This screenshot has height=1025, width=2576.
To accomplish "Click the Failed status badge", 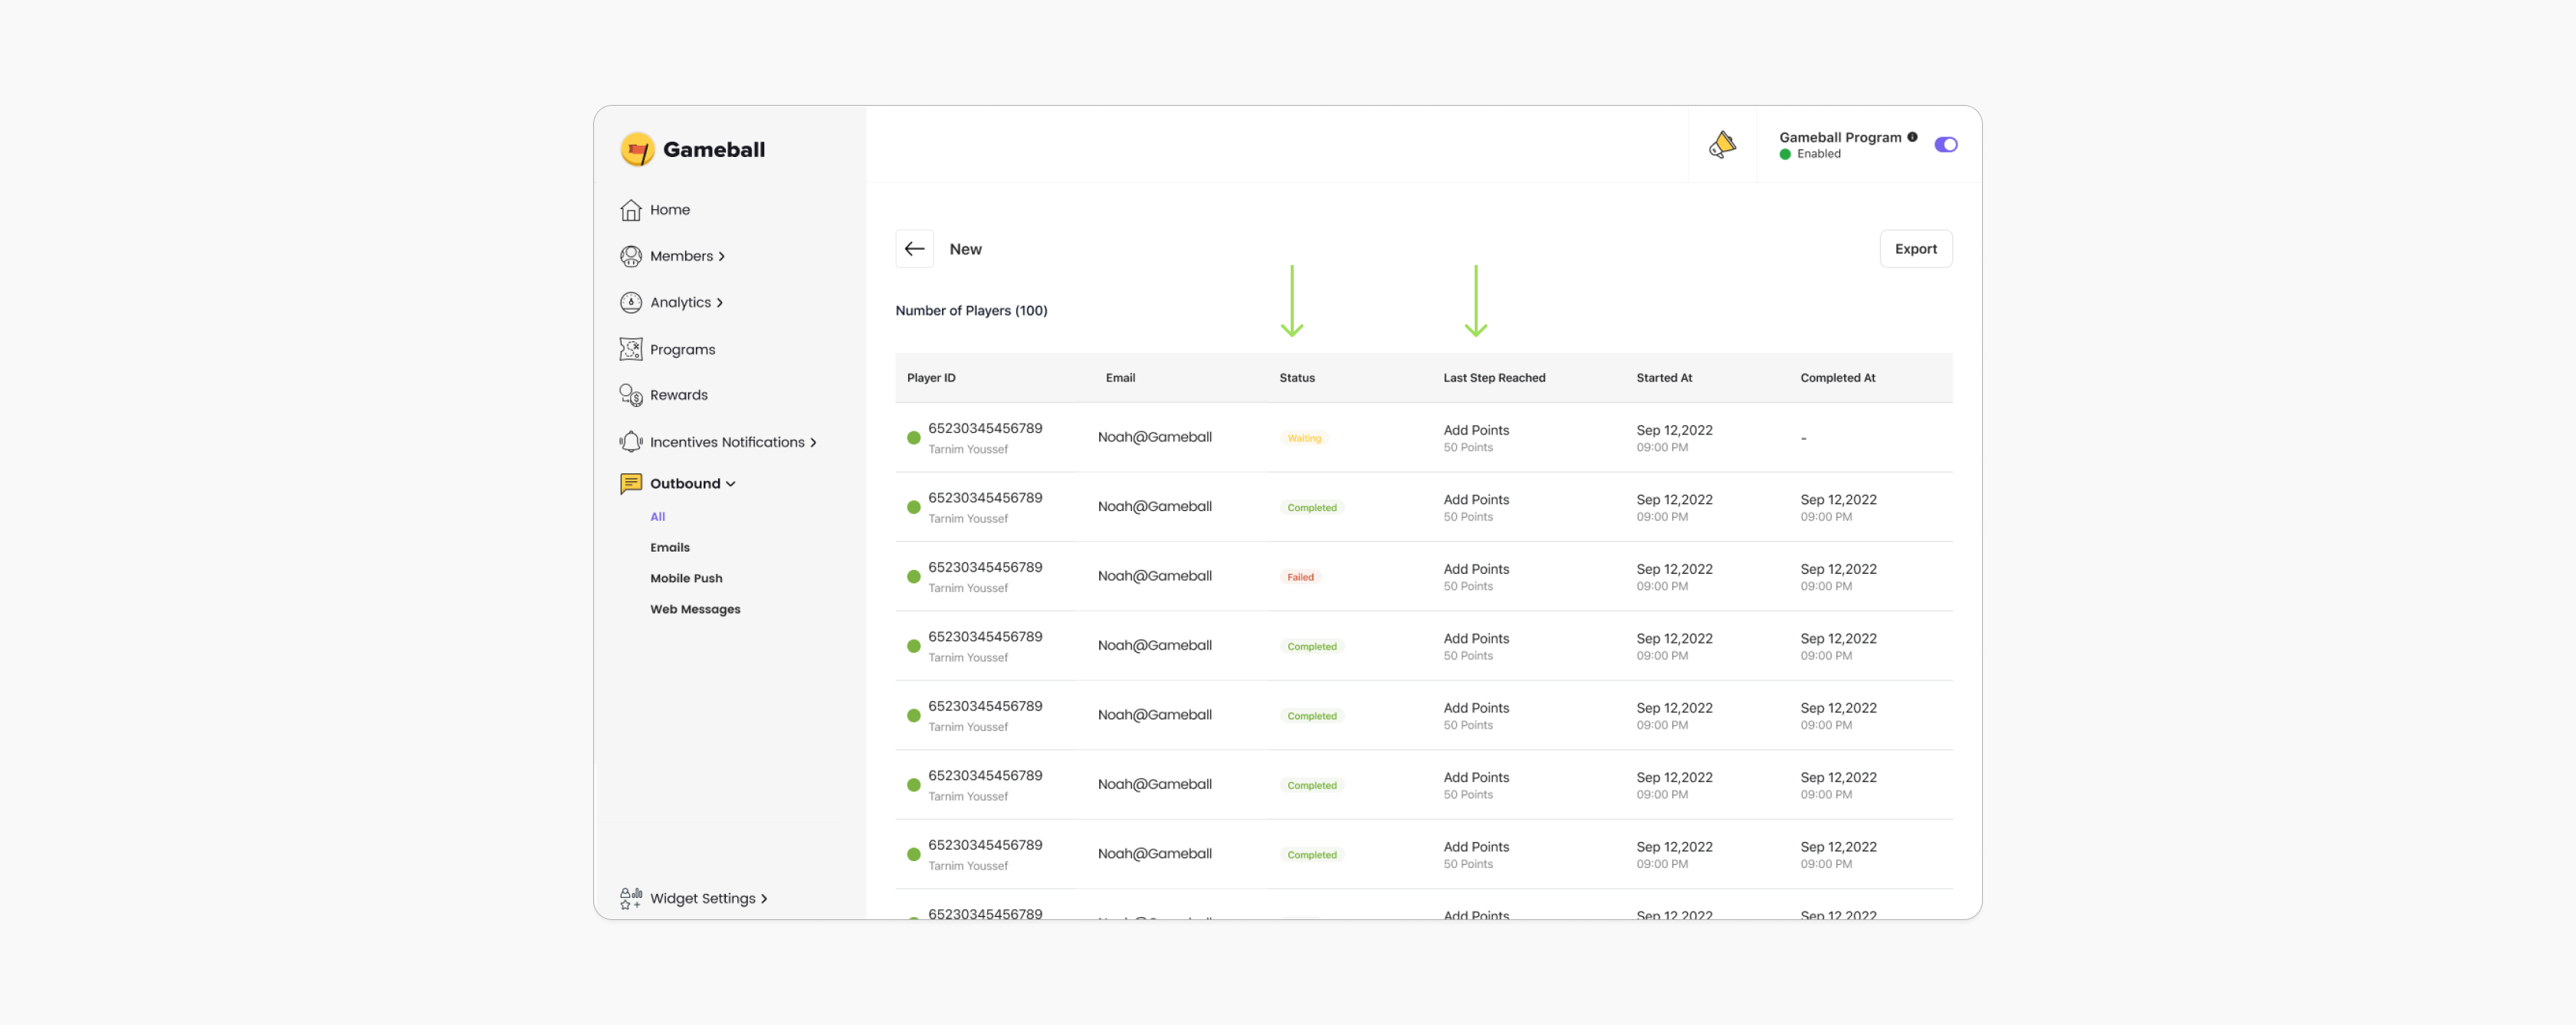I will point(1299,577).
